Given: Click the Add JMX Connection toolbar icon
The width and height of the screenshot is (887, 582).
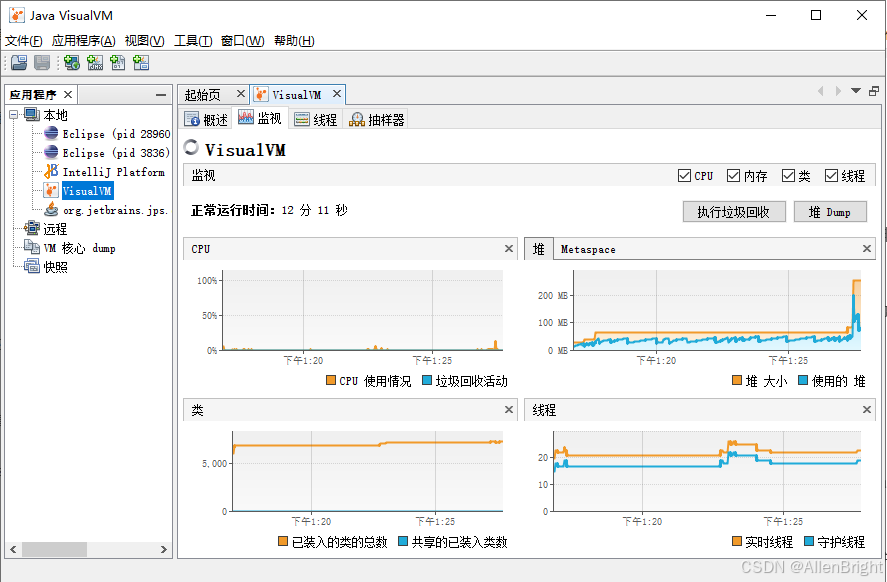Looking at the screenshot, I should (95, 63).
